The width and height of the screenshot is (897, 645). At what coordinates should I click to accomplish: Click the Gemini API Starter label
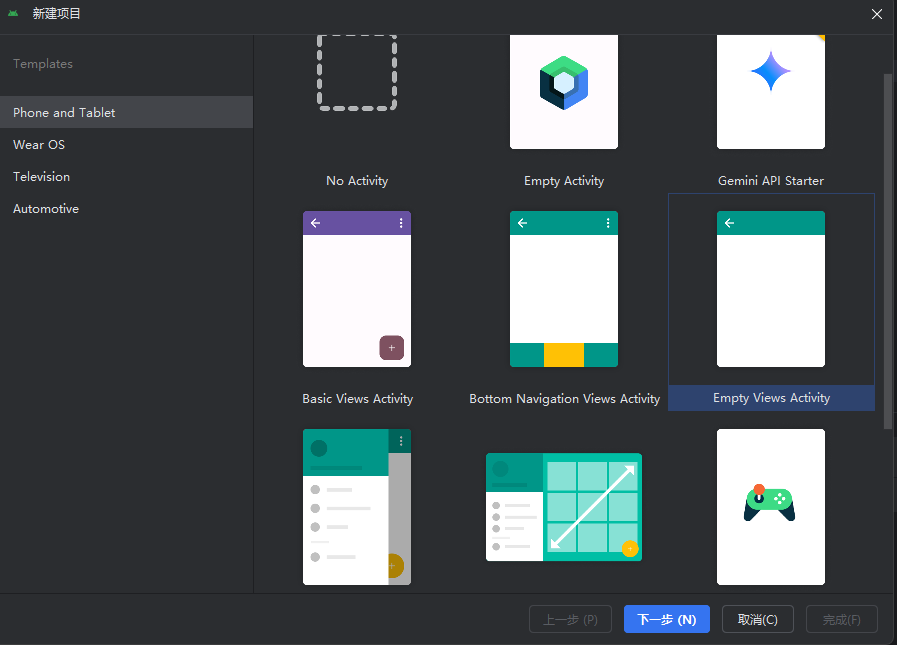[x=771, y=181]
